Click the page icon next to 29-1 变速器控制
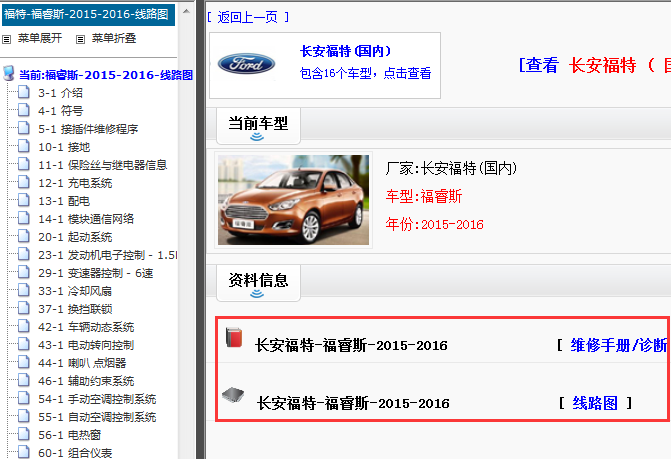 24,272
